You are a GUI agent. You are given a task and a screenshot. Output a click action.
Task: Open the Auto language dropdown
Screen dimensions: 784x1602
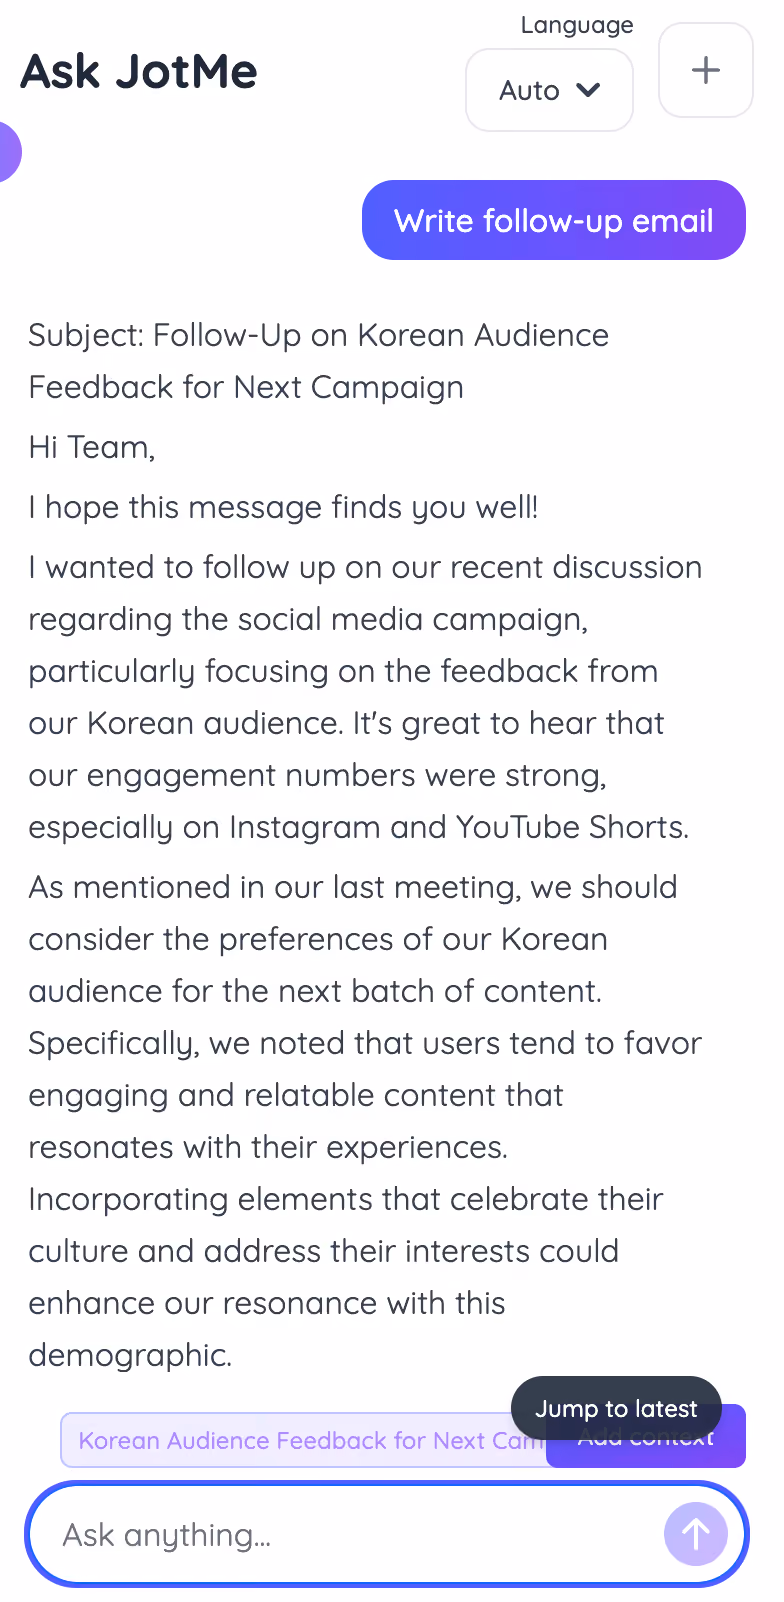549,90
